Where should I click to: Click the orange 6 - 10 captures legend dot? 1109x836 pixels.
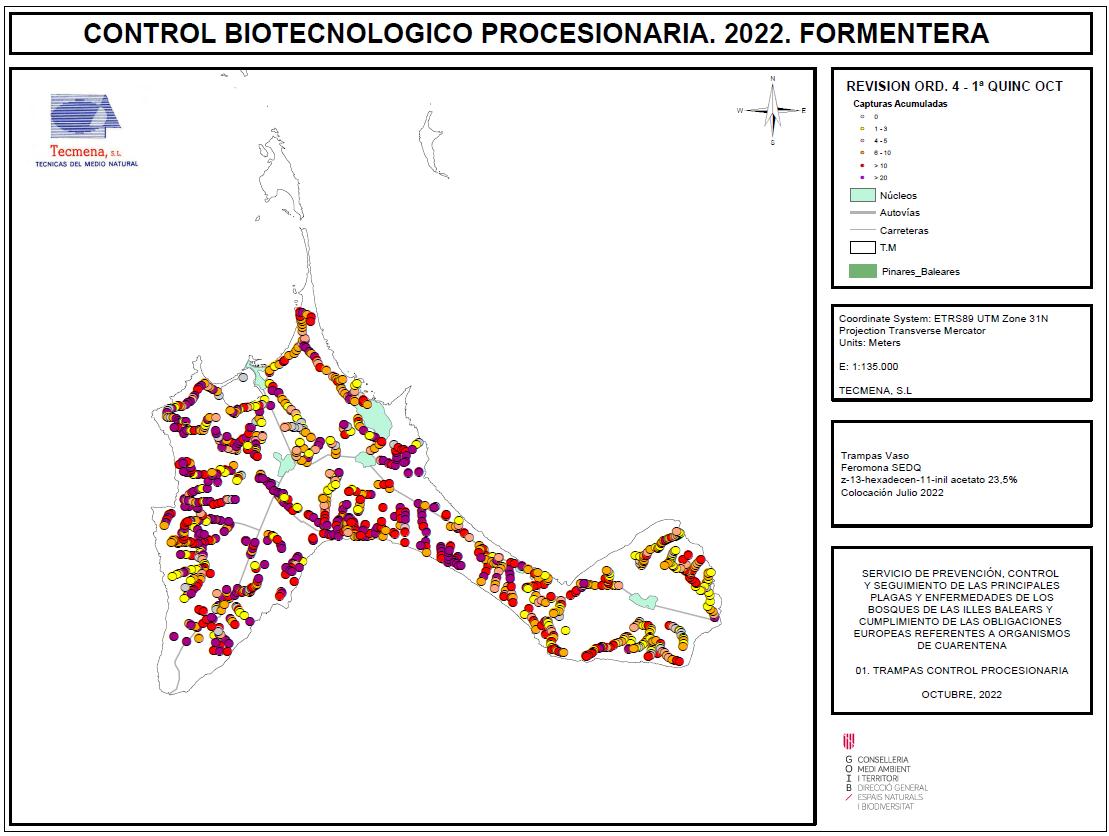862,153
